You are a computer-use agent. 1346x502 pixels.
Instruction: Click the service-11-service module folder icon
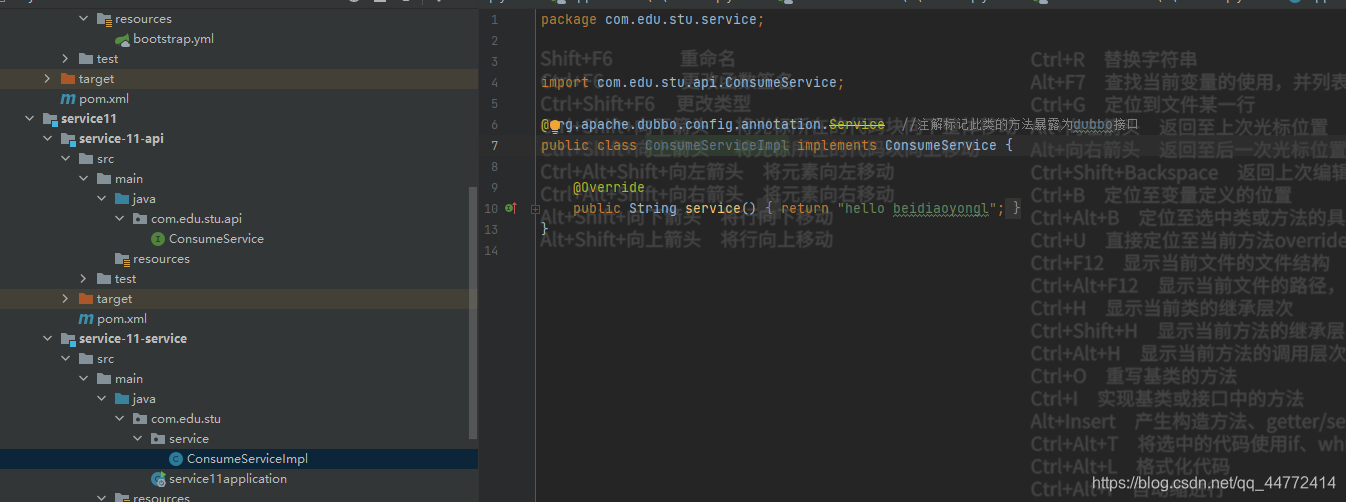click(x=68, y=339)
